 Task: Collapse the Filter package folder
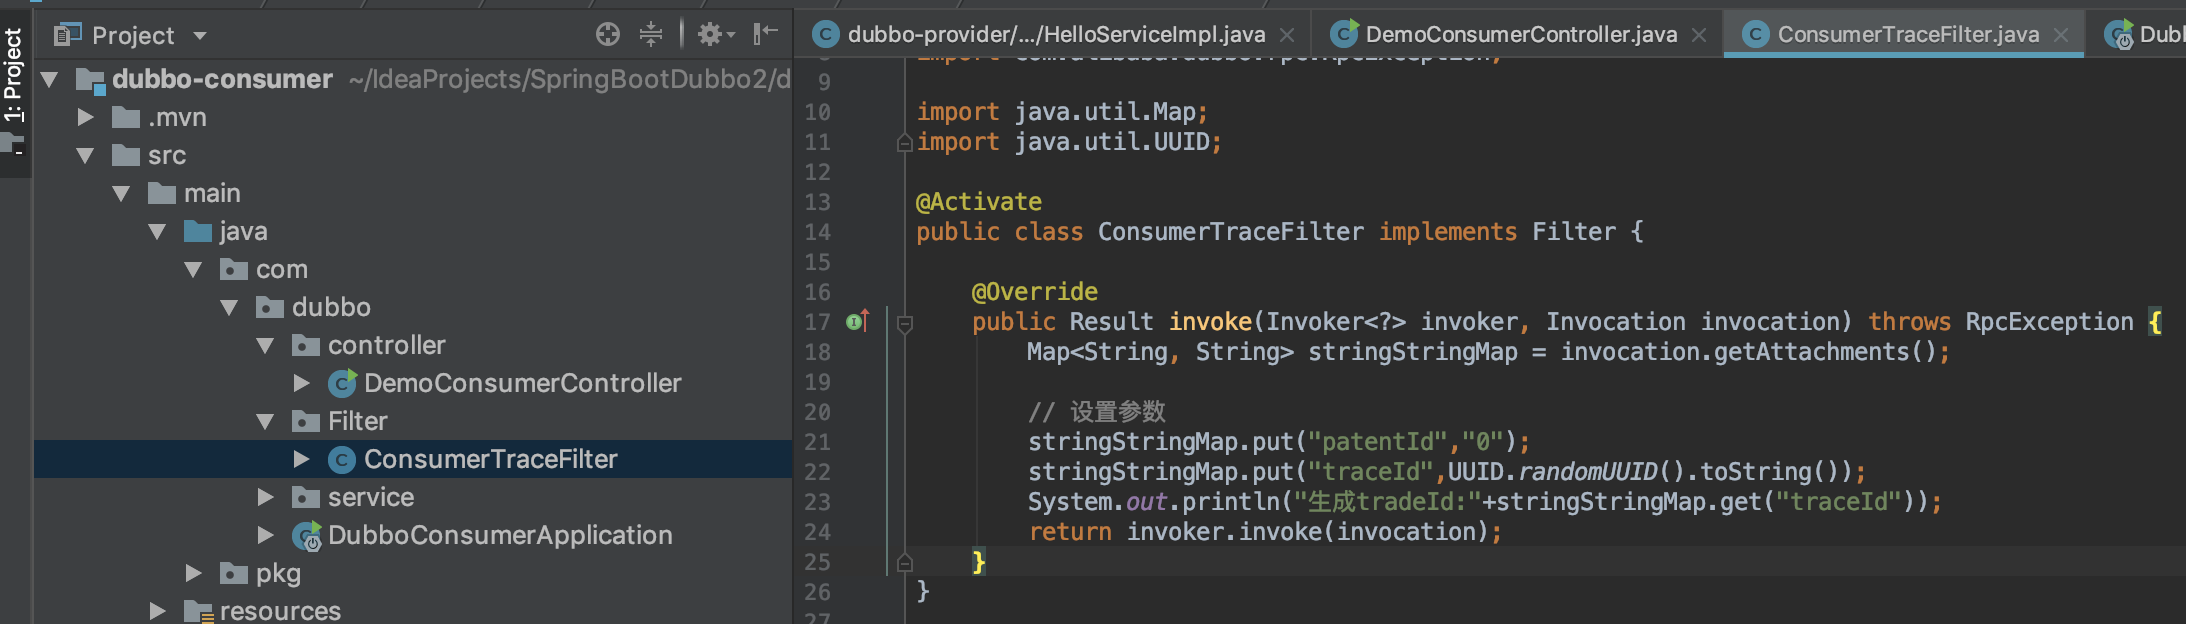265,422
